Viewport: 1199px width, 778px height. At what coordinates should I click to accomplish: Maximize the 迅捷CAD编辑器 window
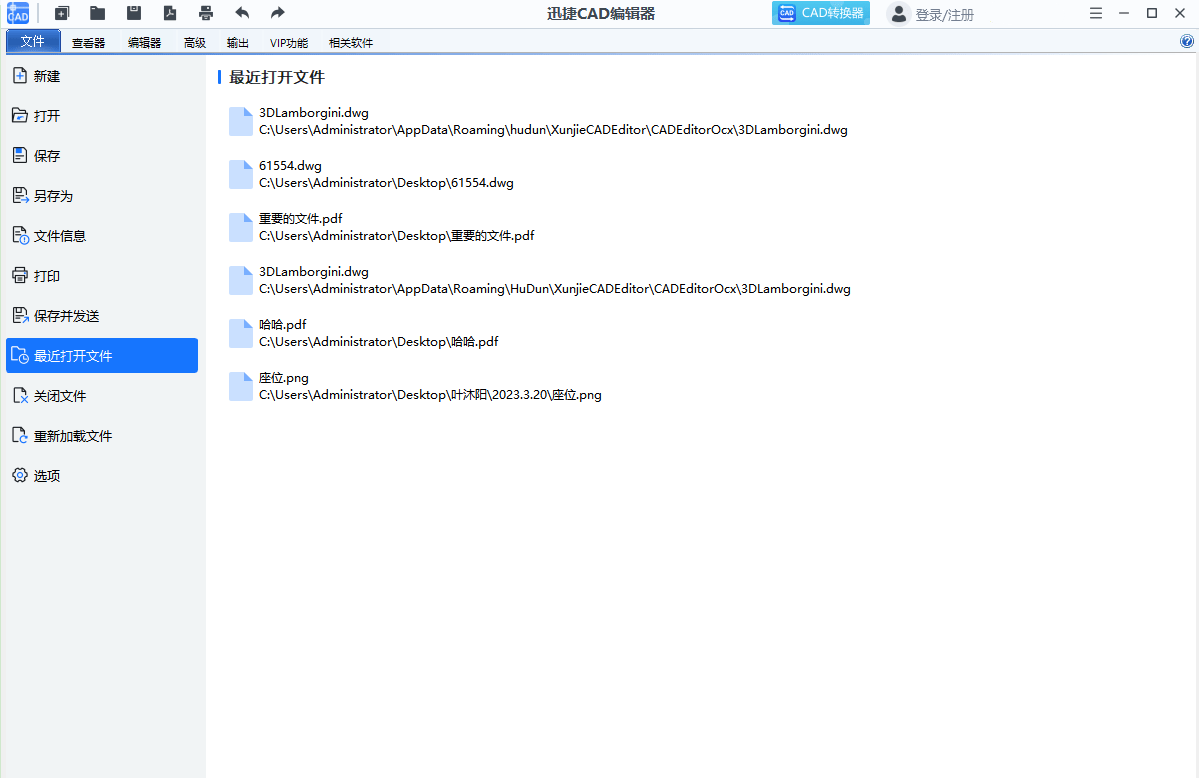click(x=1152, y=13)
